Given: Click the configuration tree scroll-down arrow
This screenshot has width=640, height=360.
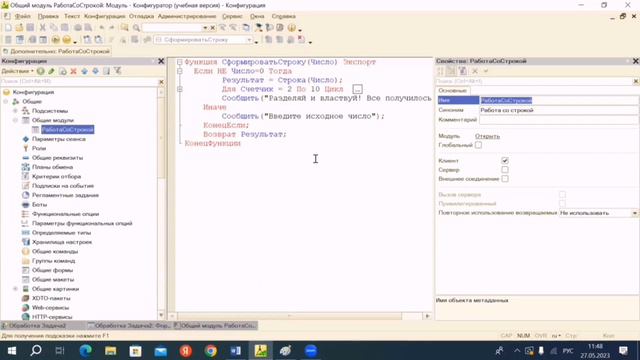Looking at the screenshot, I should tap(161, 315).
